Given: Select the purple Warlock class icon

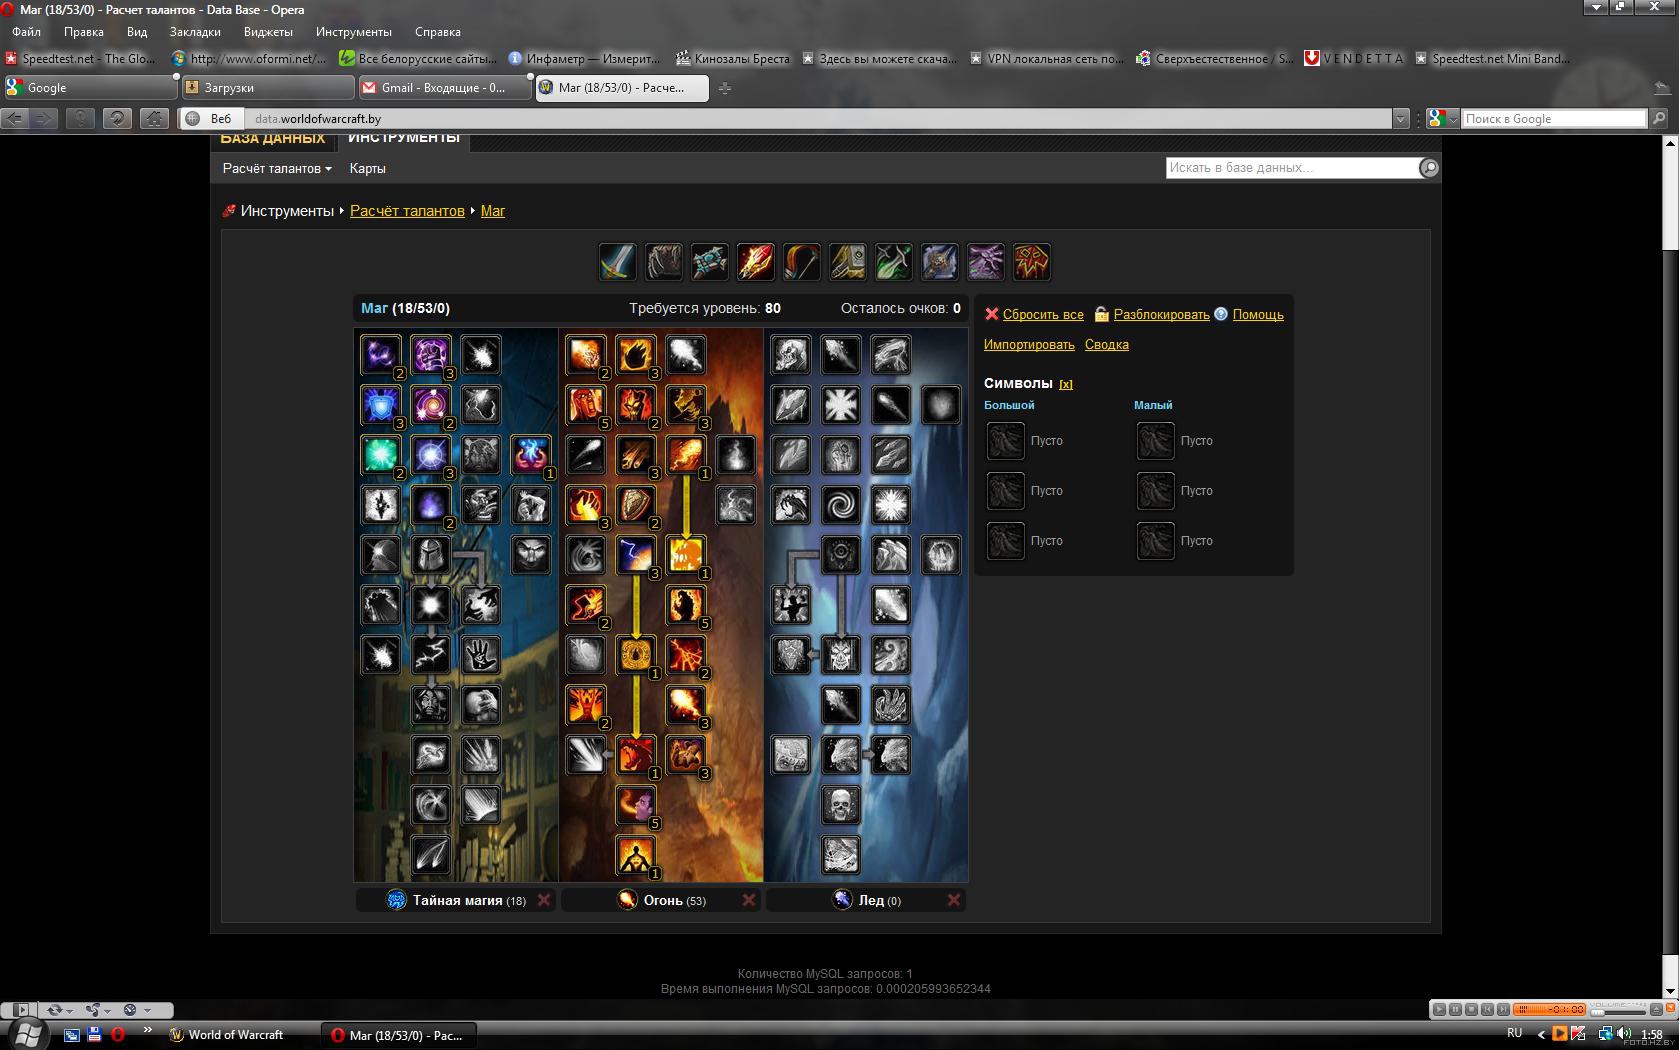Looking at the screenshot, I should [x=986, y=262].
